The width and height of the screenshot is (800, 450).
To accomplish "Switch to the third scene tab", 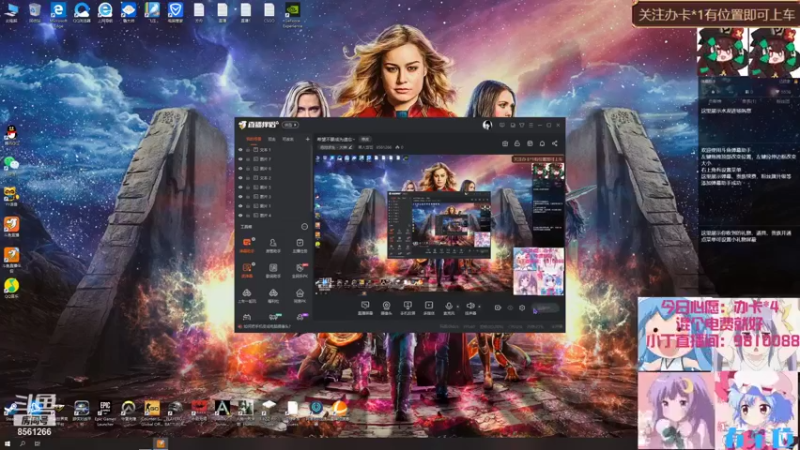I will (288, 139).
